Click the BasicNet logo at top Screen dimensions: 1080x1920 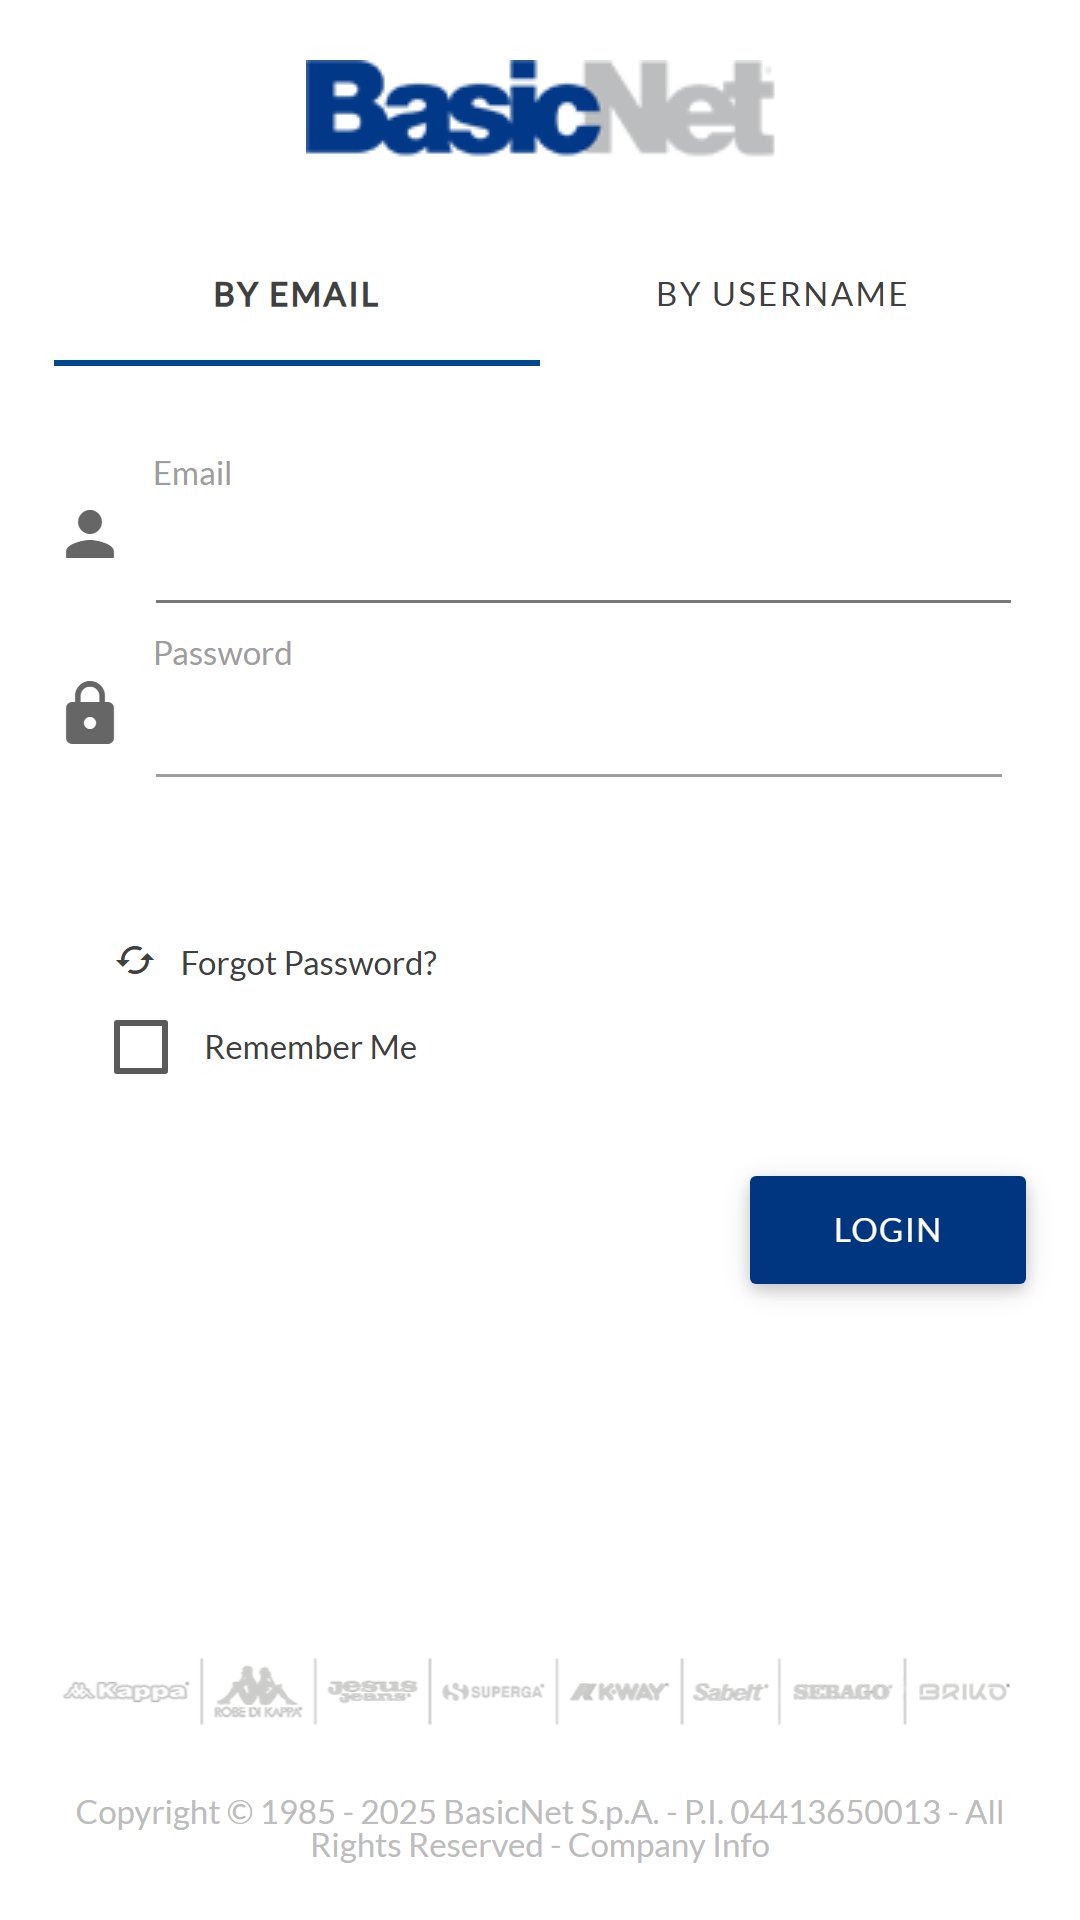(540, 108)
